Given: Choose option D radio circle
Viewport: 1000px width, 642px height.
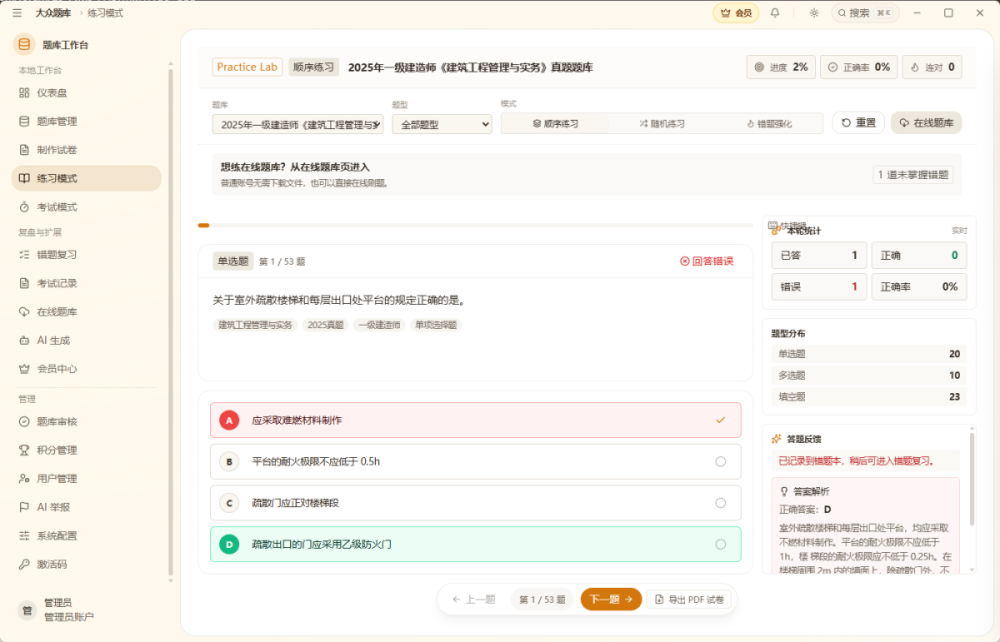Looking at the screenshot, I should [x=720, y=544].
